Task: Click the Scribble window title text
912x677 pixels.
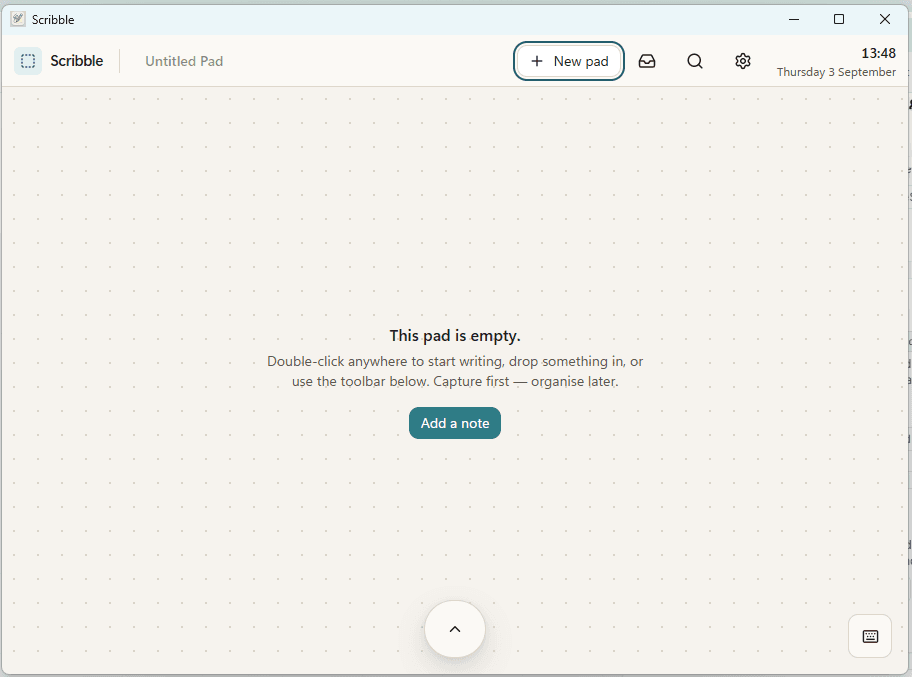Action: coord(53,20)
